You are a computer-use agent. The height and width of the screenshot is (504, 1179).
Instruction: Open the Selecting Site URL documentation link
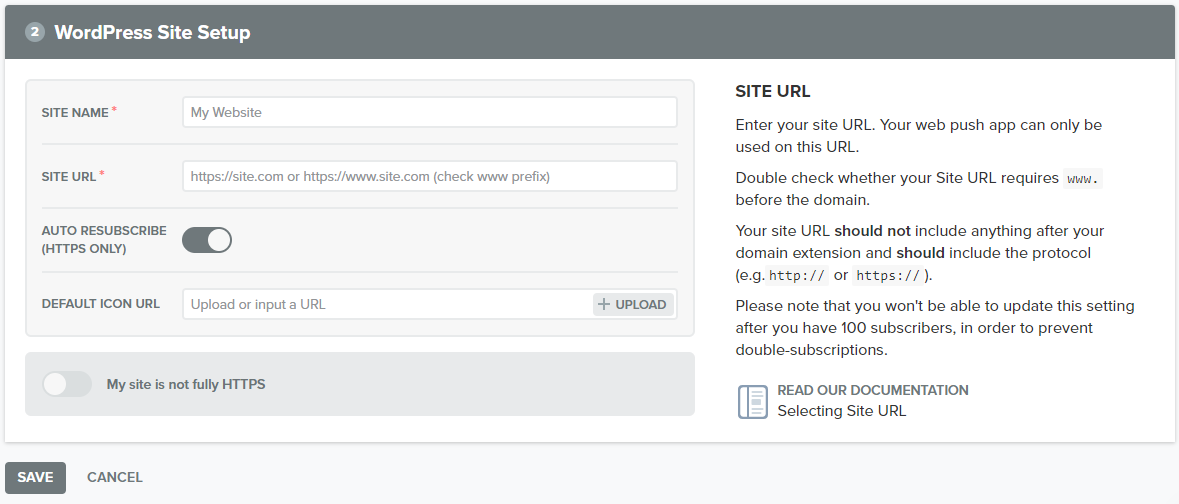(841, 411)
